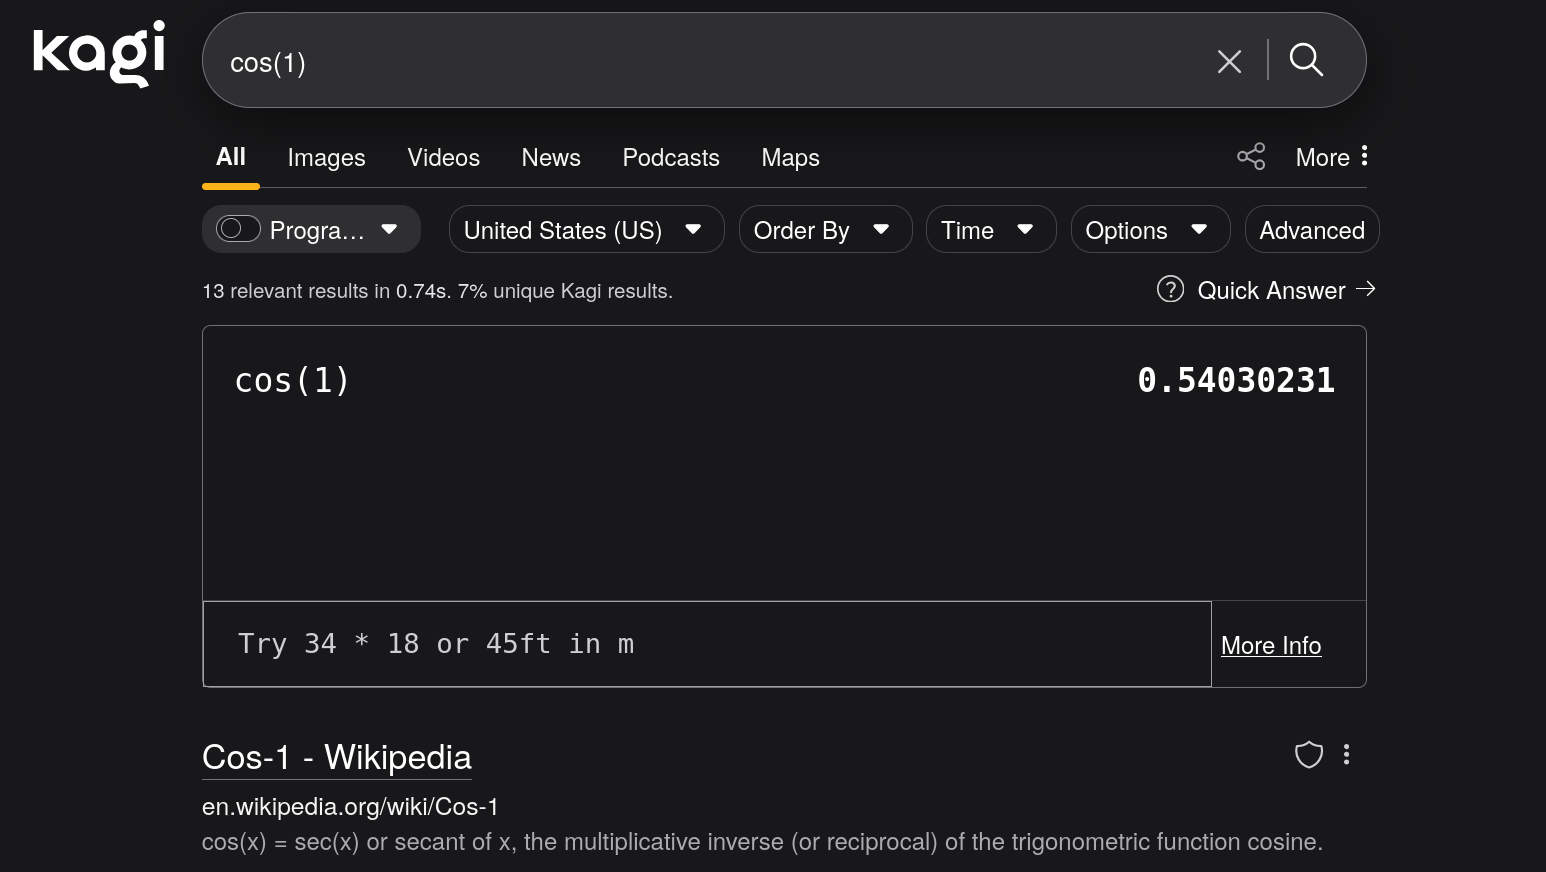This screenshot has height=872, width=1546.
Task: Toggle the Programming lens switch
Action: [x=238, y=229]
